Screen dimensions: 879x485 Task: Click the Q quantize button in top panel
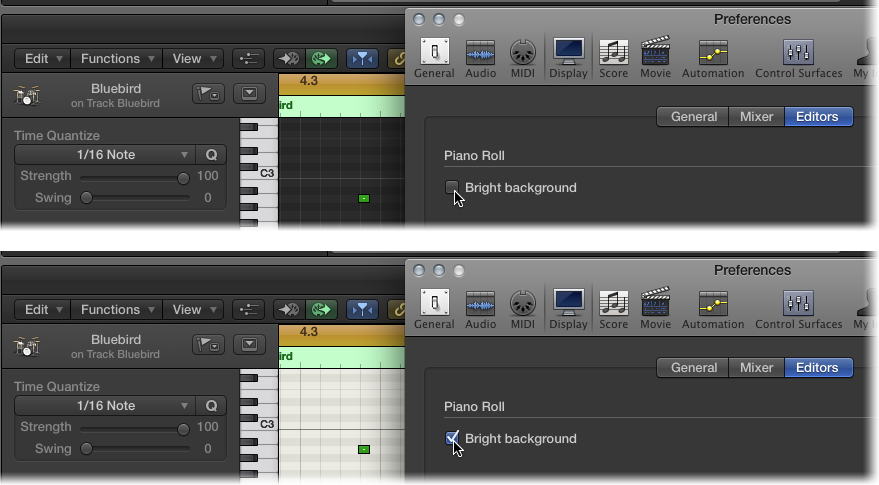coord(211,155)
